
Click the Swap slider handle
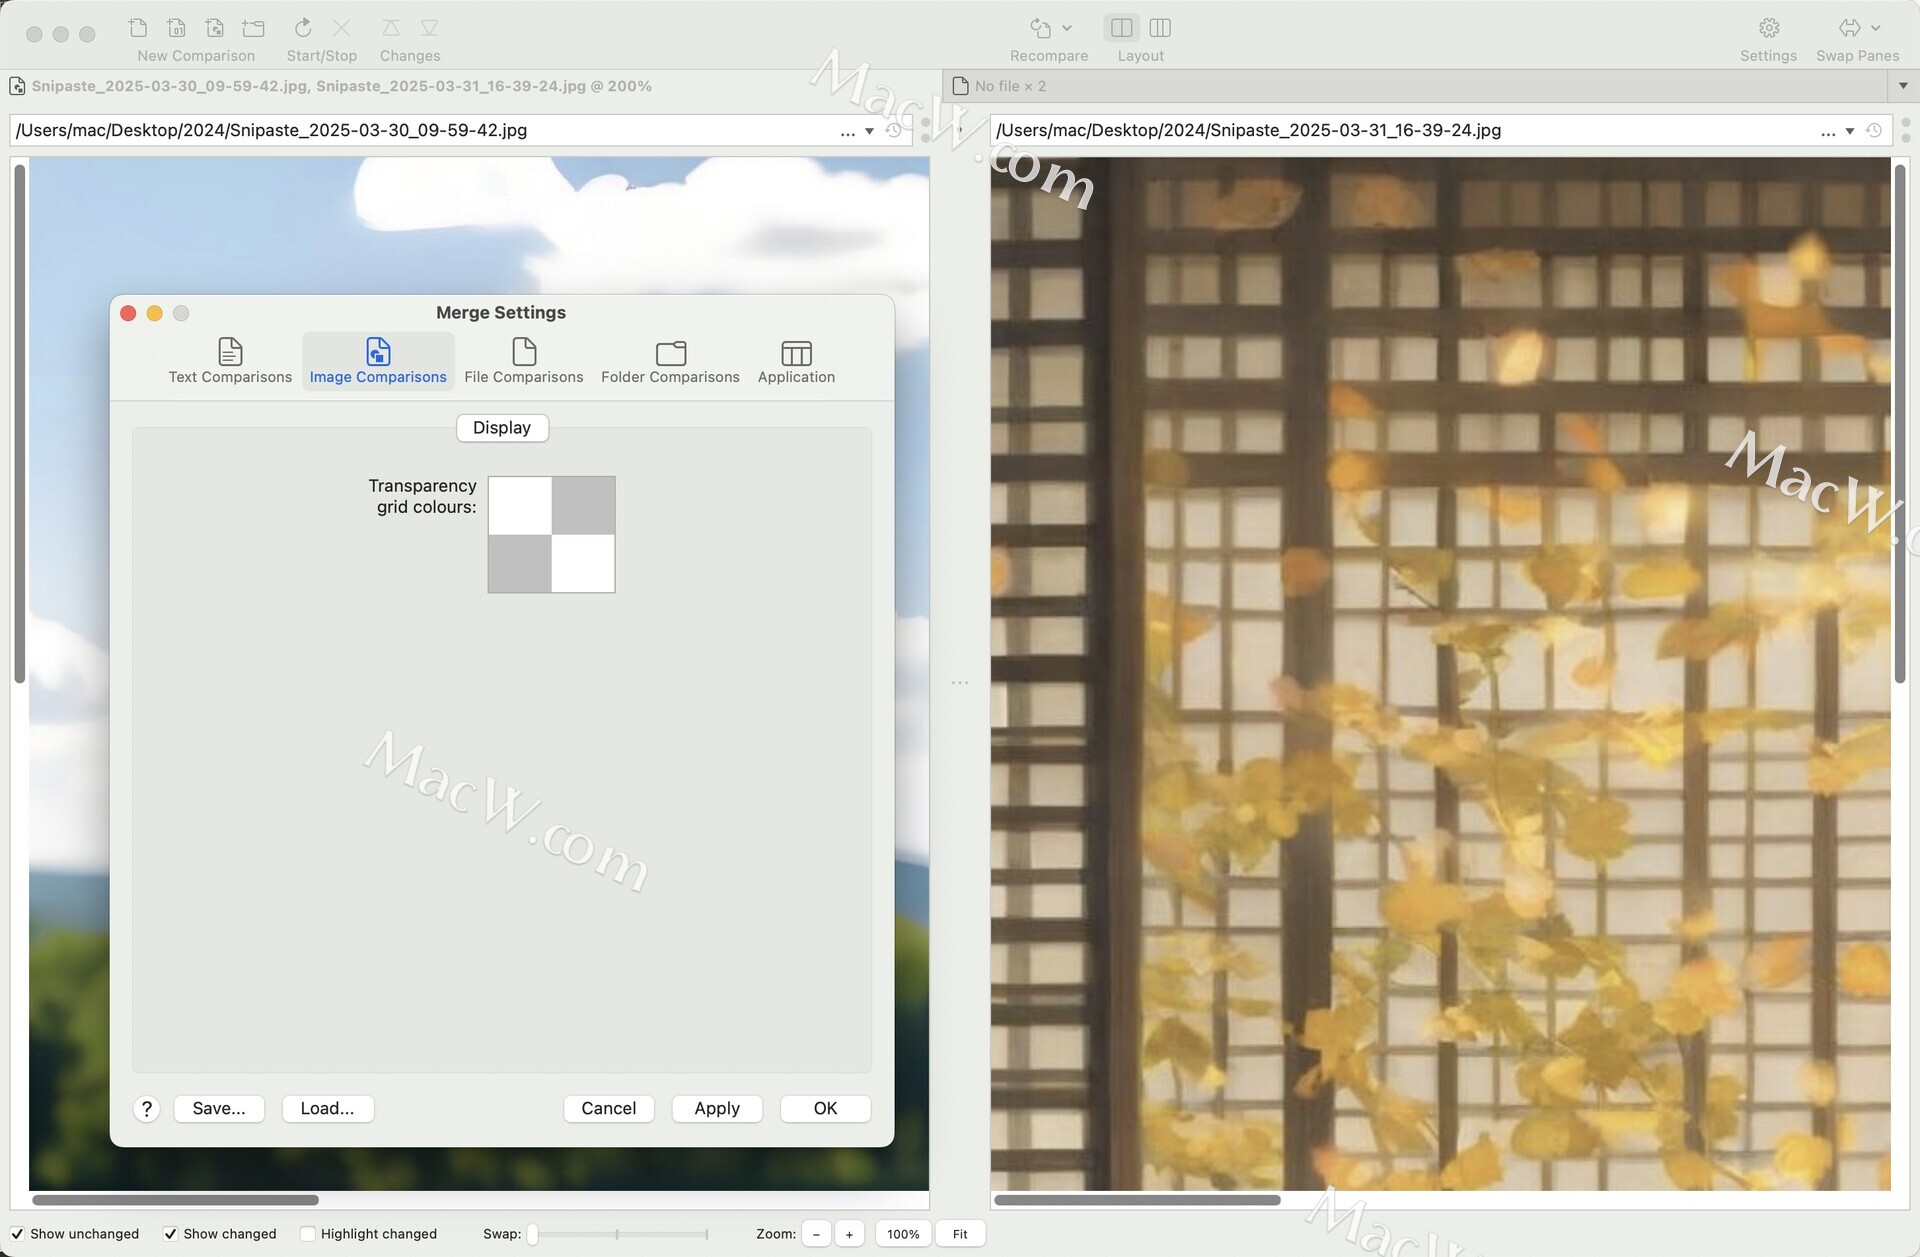[533, 1234]
